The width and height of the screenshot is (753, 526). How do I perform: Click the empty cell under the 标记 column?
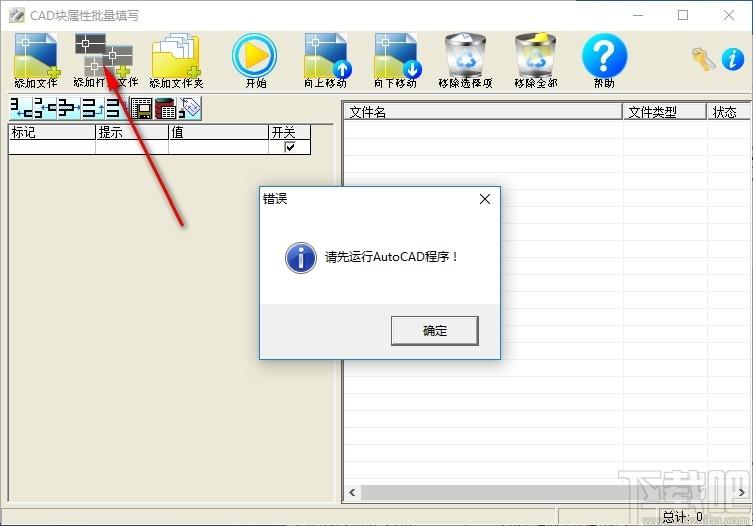[x=52, y=147]
